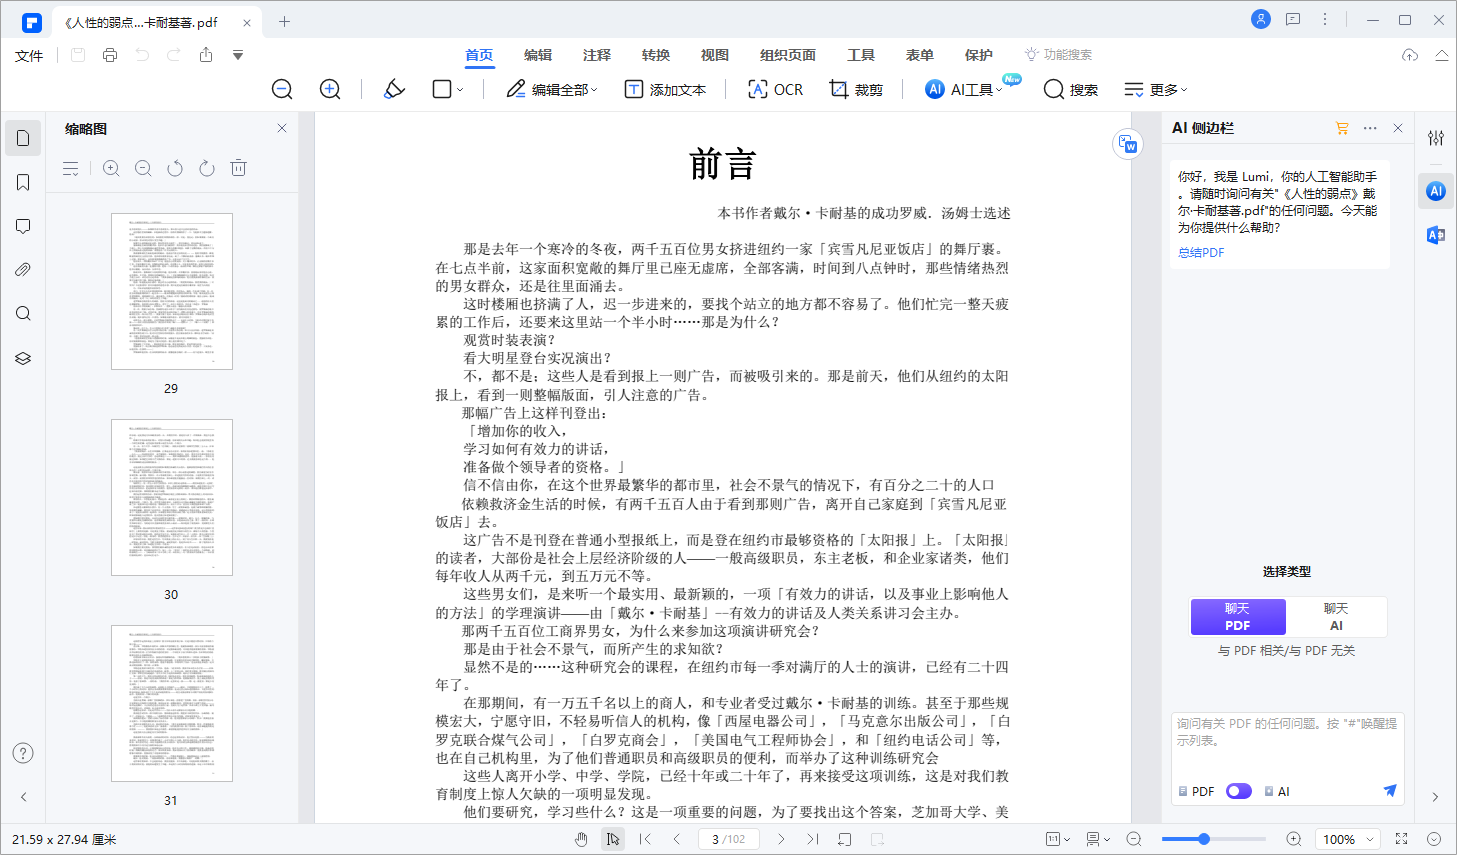Screen dimensions: 1457x855
Task: Click the convert to Word floating icon
Action: tap(1128, 144)
